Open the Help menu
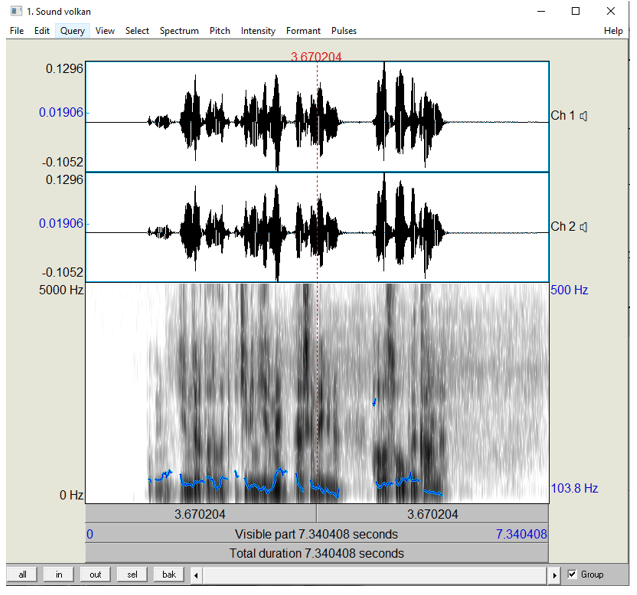Screen dimensions: 637x595 click(x=613, y=31)
